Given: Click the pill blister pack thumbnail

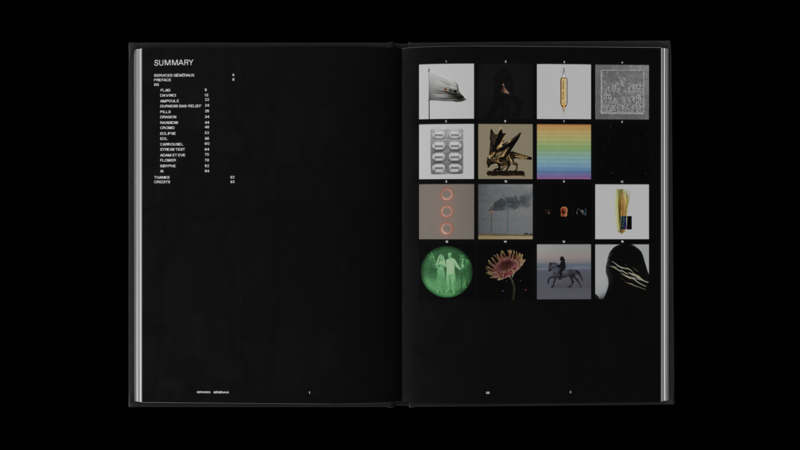Looking at the screenshot, I should point(446,151).
